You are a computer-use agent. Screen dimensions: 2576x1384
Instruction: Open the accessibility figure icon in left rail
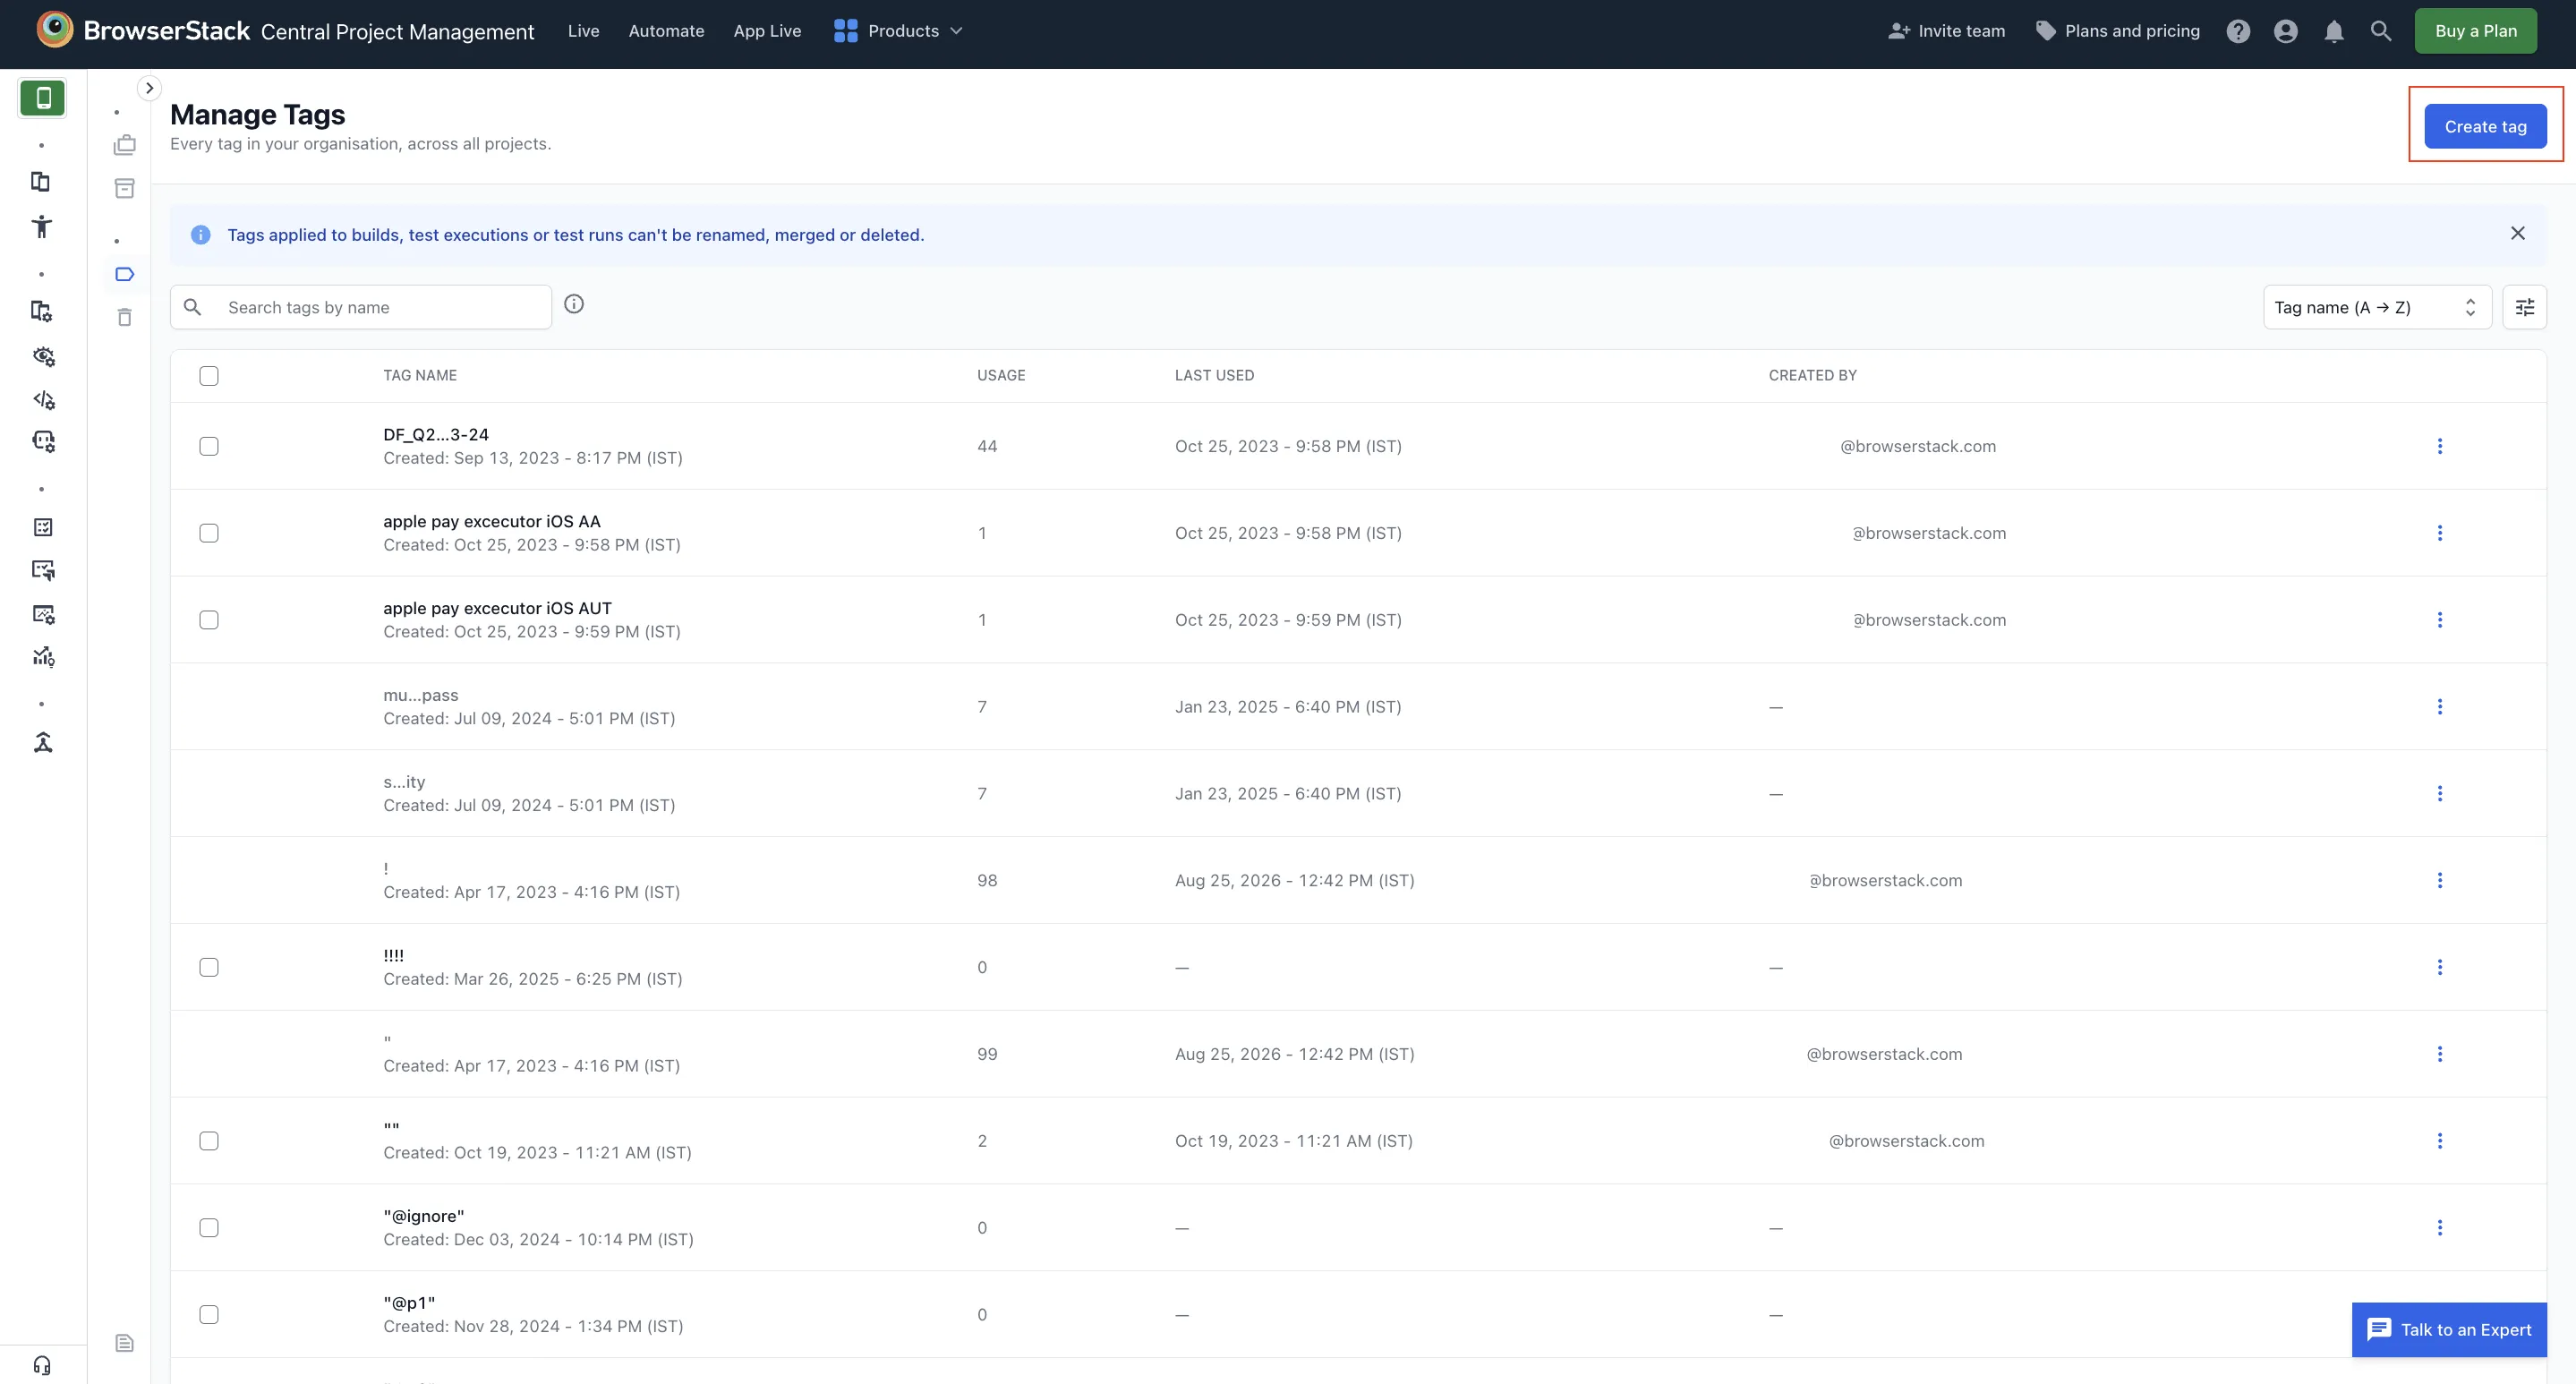tap(42, 226)
